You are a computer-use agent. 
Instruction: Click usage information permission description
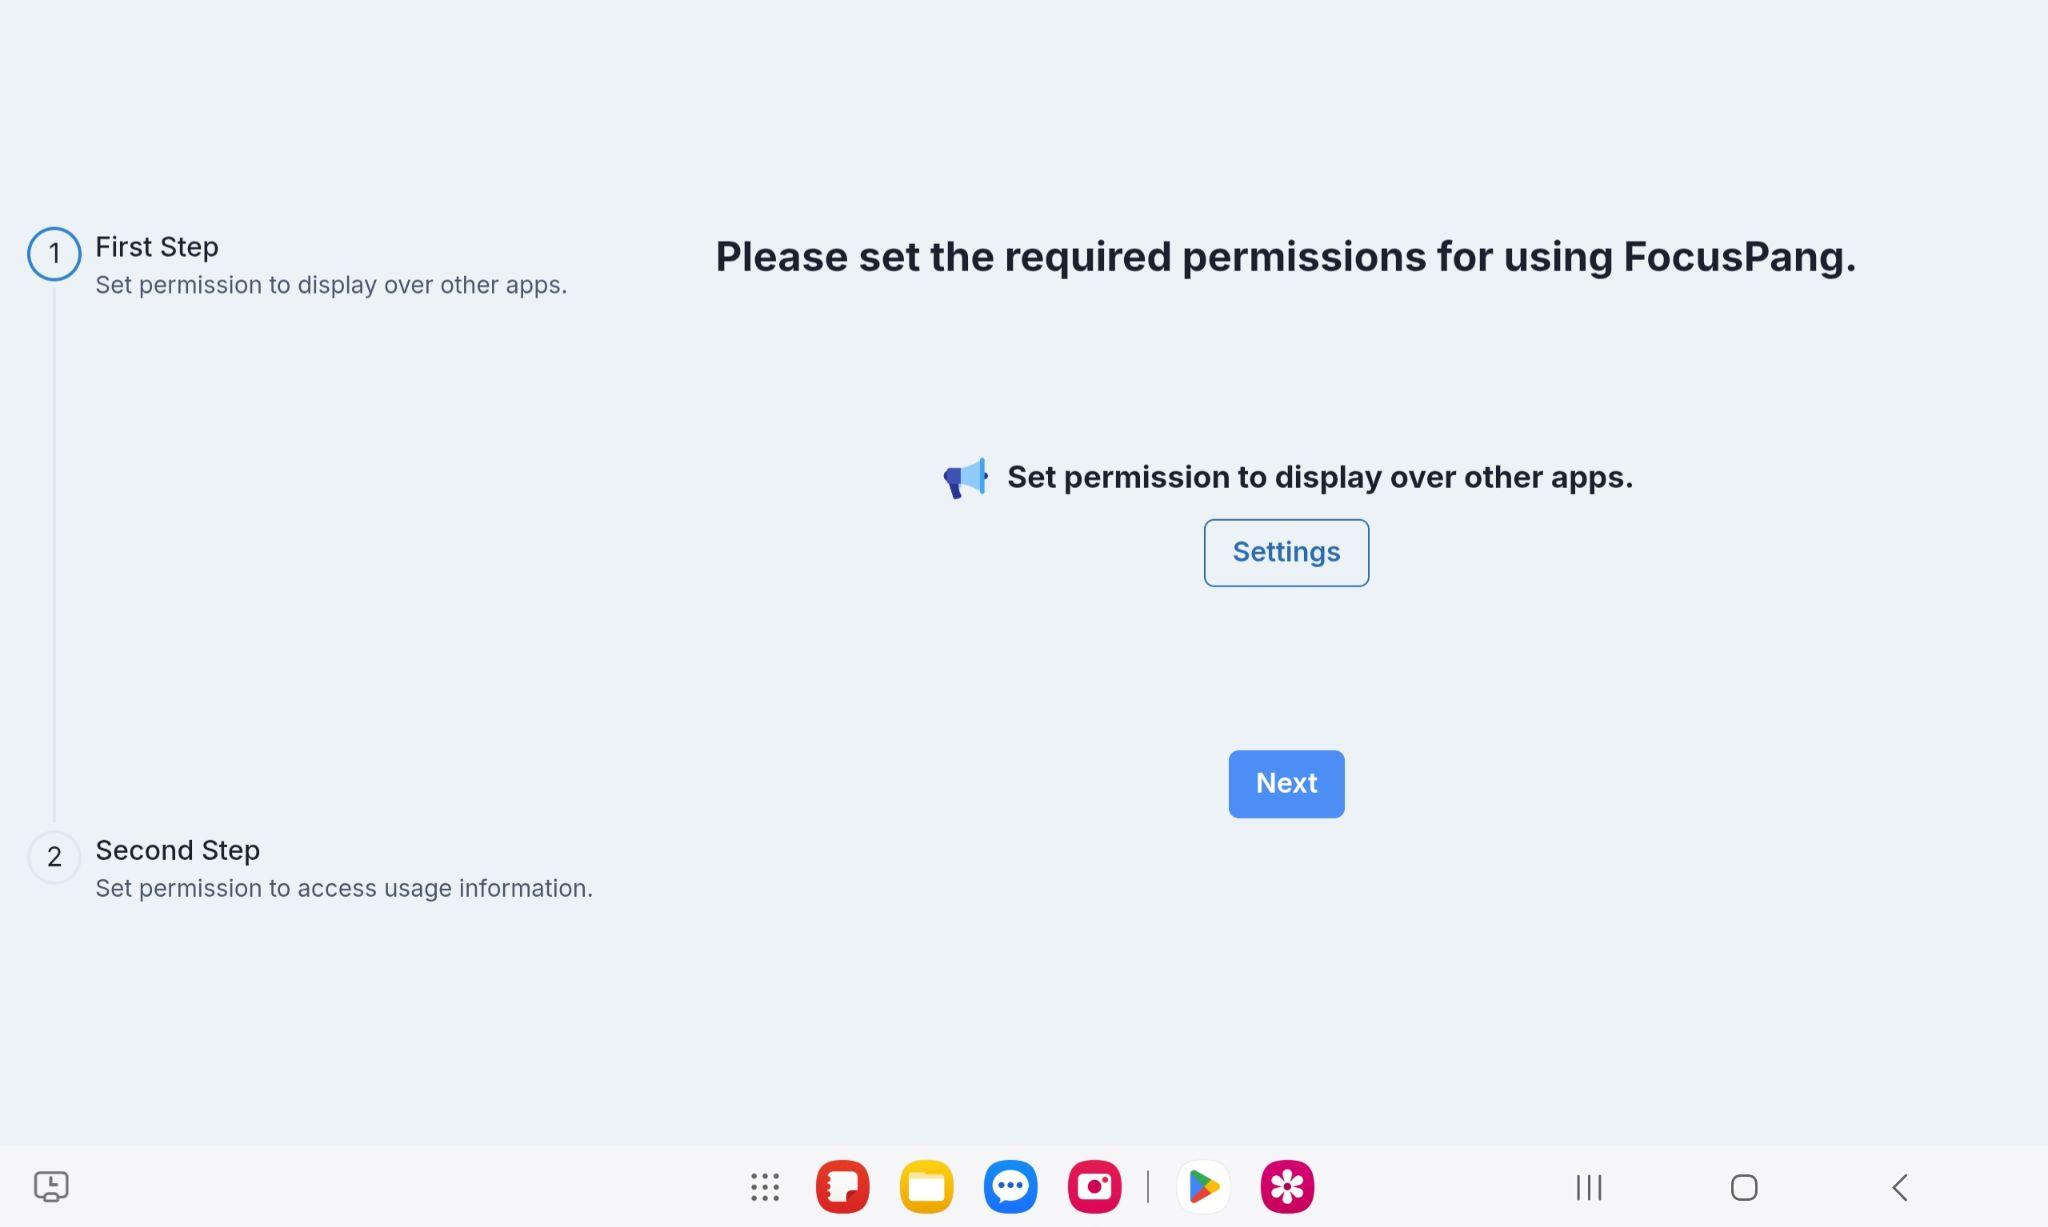click(x=344, y=888)
